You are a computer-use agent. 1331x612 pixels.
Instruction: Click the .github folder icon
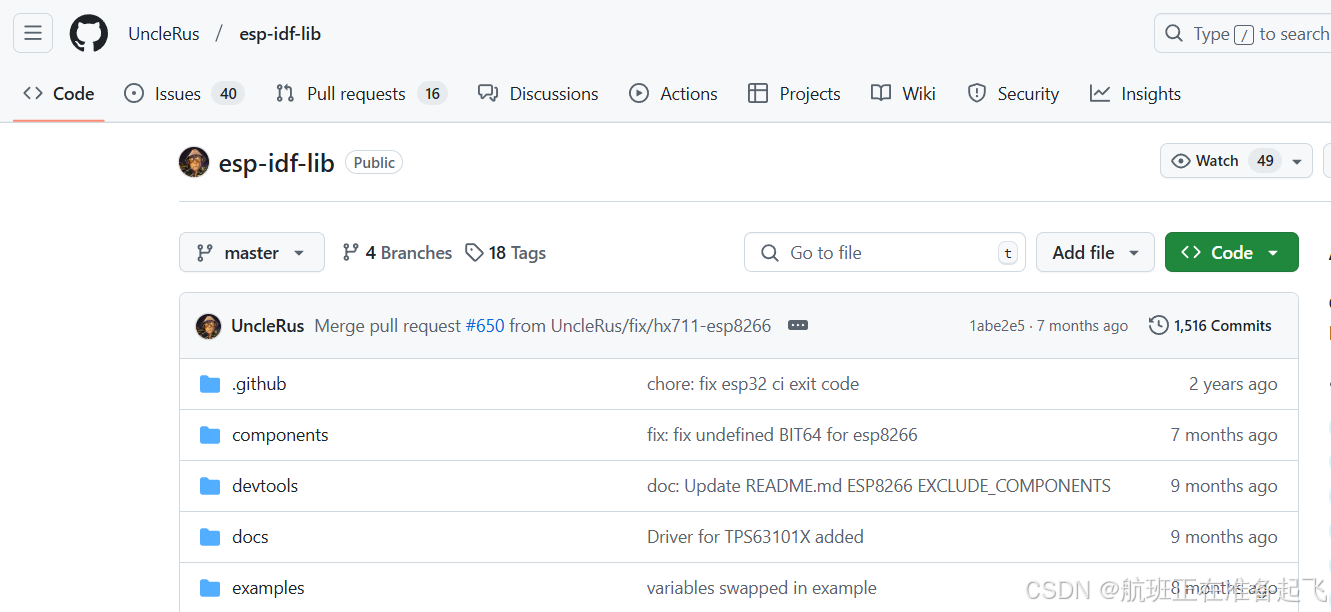(209, 384)
